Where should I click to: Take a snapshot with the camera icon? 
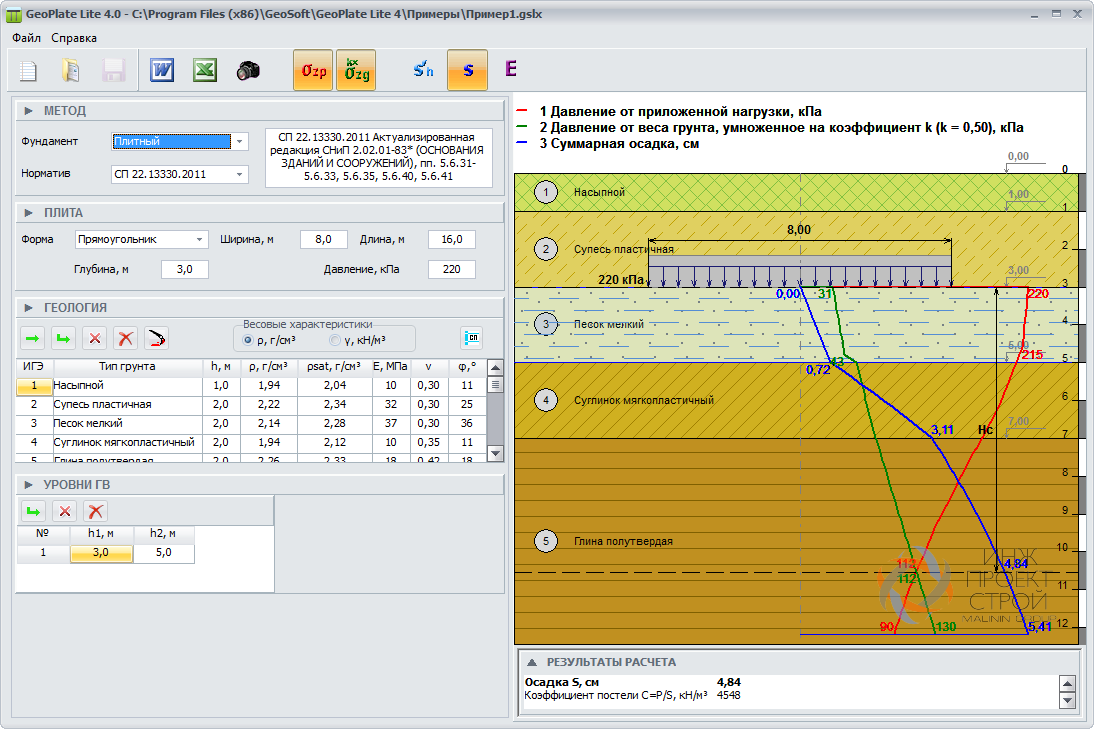(248, 70)
